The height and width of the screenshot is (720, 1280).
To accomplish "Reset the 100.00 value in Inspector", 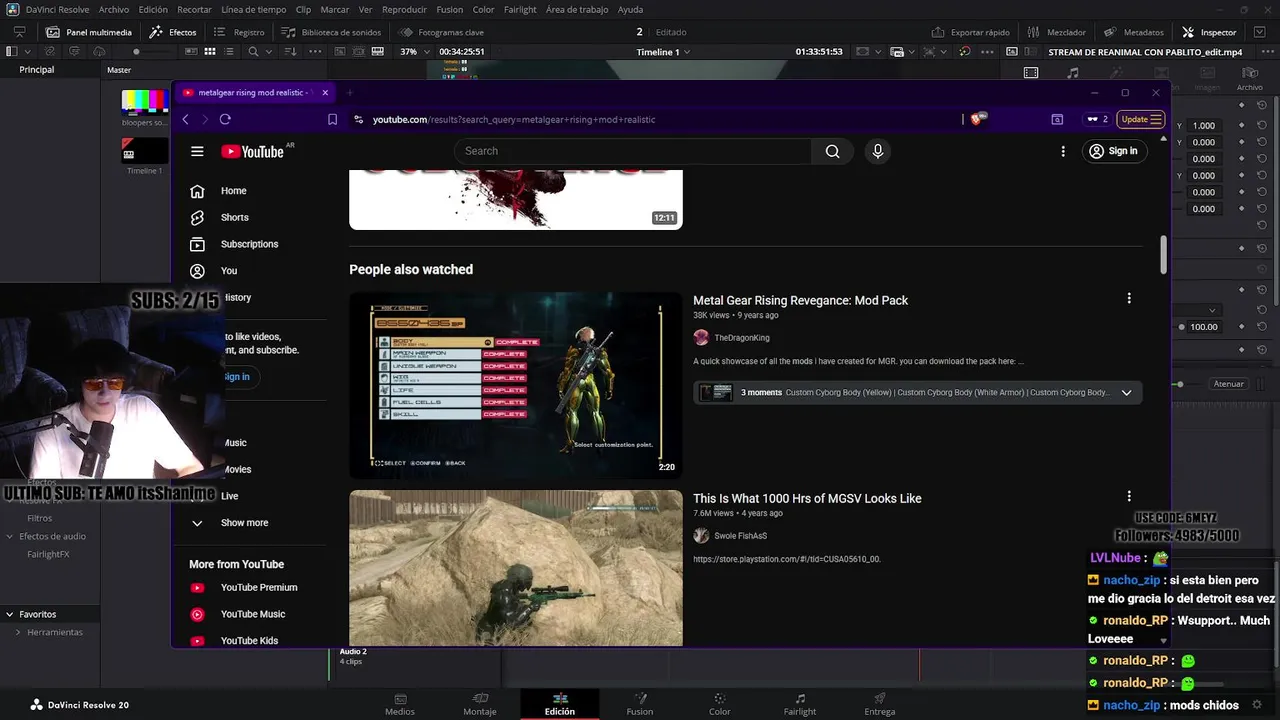I will point(1262,327).
